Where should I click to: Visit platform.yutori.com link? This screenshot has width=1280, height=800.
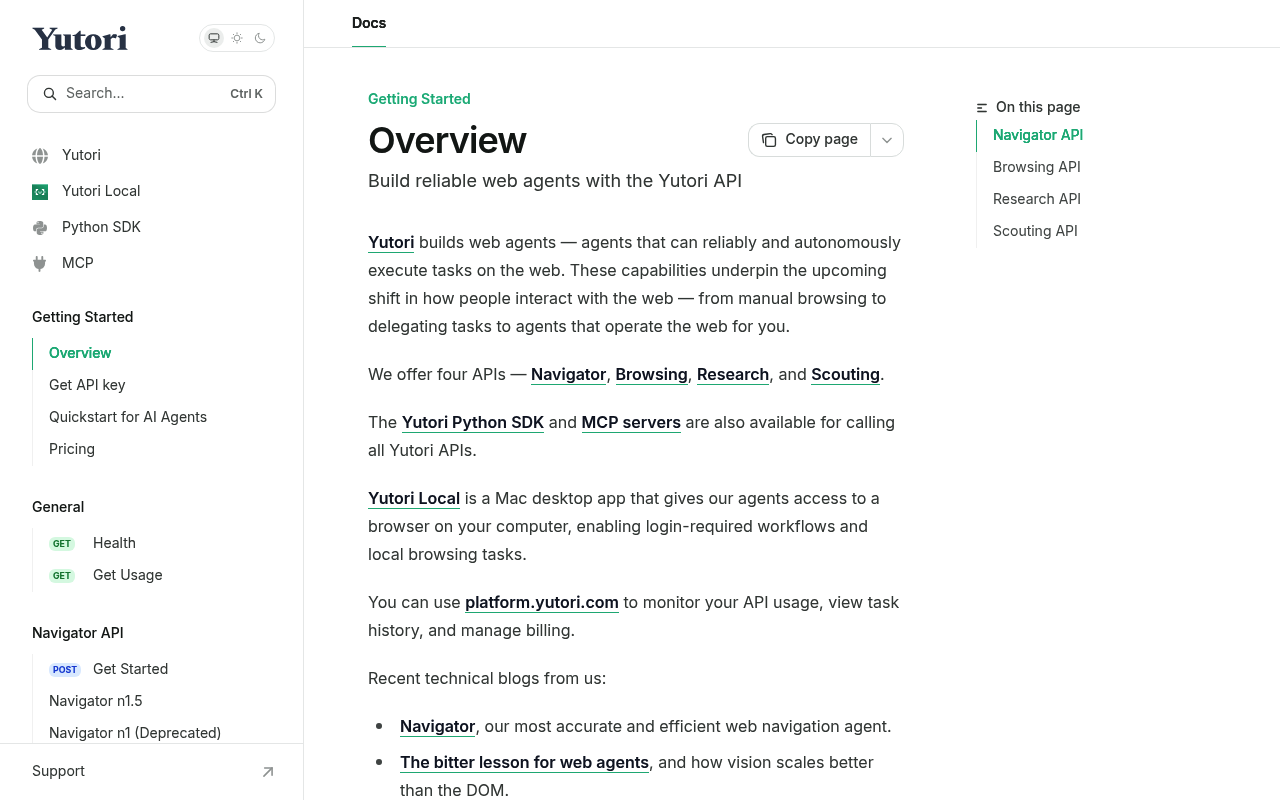(x=542, y=602)
